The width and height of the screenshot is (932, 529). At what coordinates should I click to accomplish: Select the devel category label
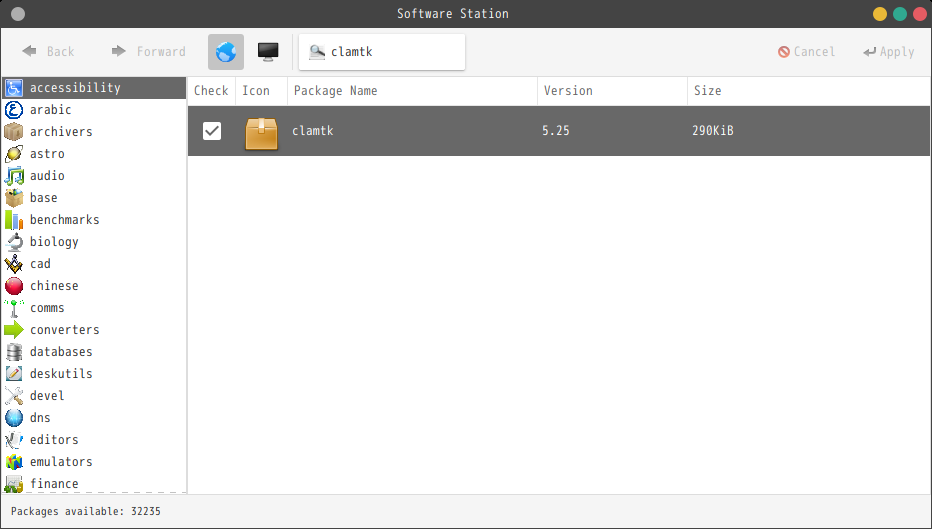pyautogui.click(x=47, y=396)
